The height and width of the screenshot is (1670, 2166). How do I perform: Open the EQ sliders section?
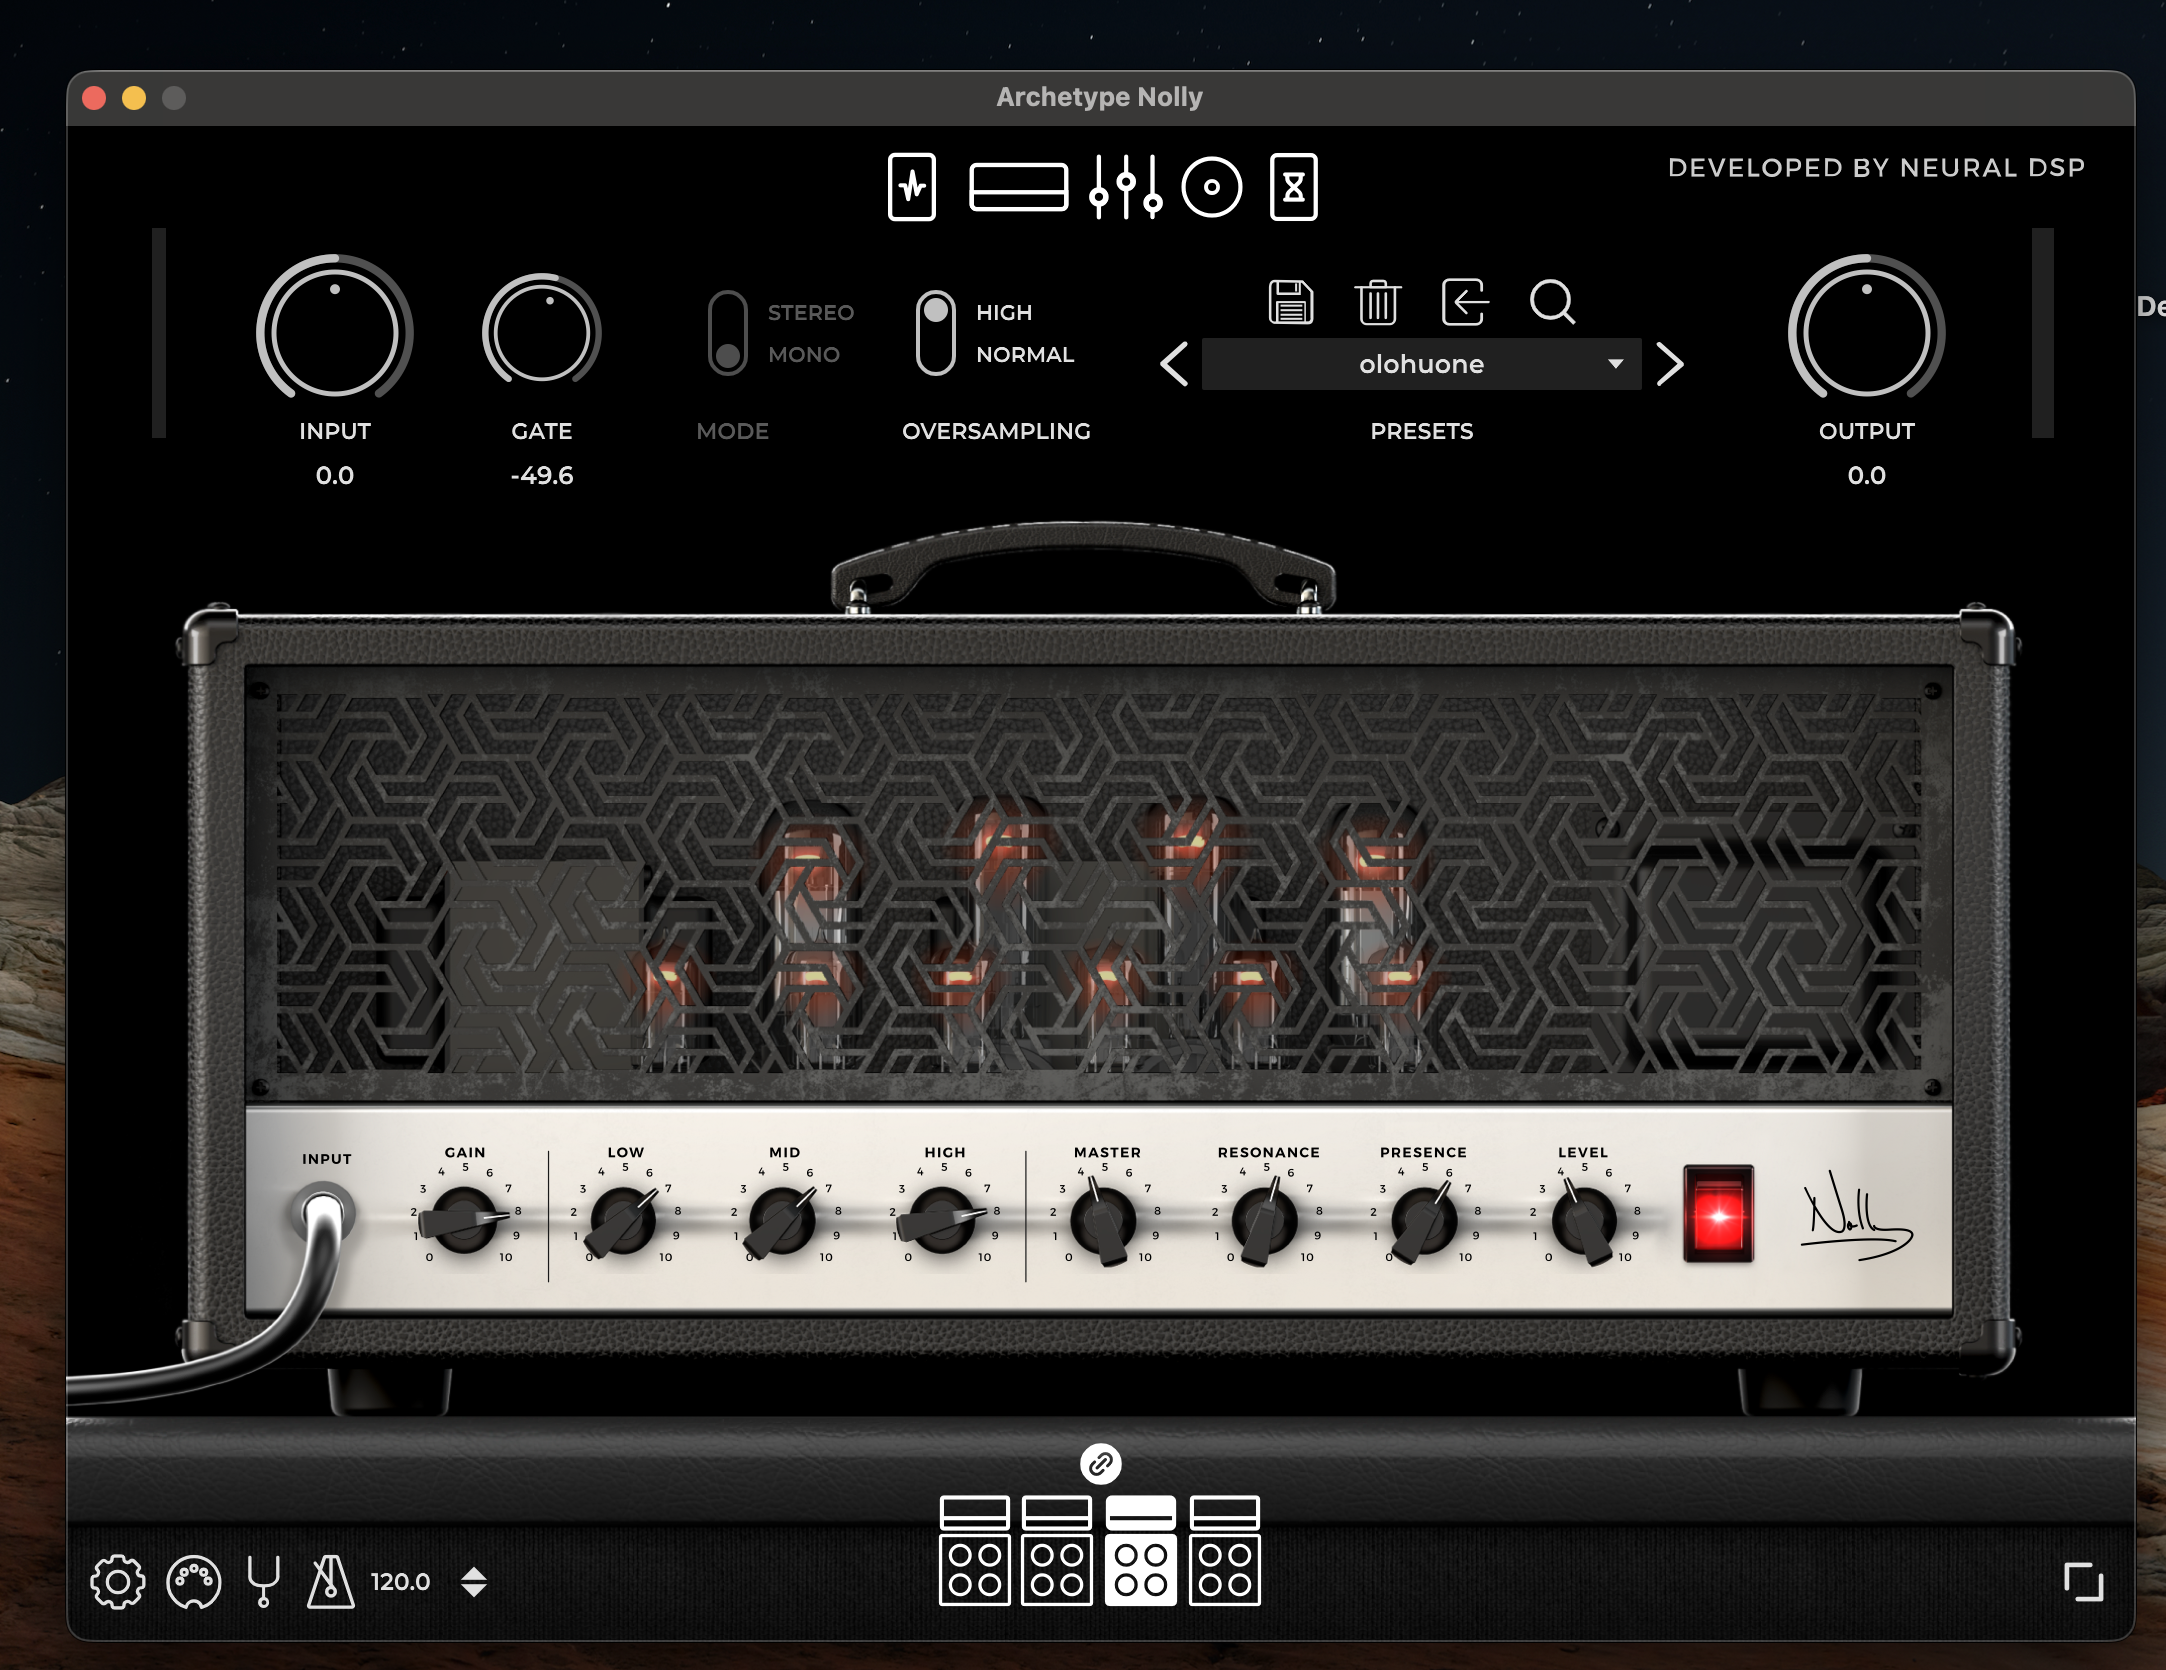coord(1126,187)
